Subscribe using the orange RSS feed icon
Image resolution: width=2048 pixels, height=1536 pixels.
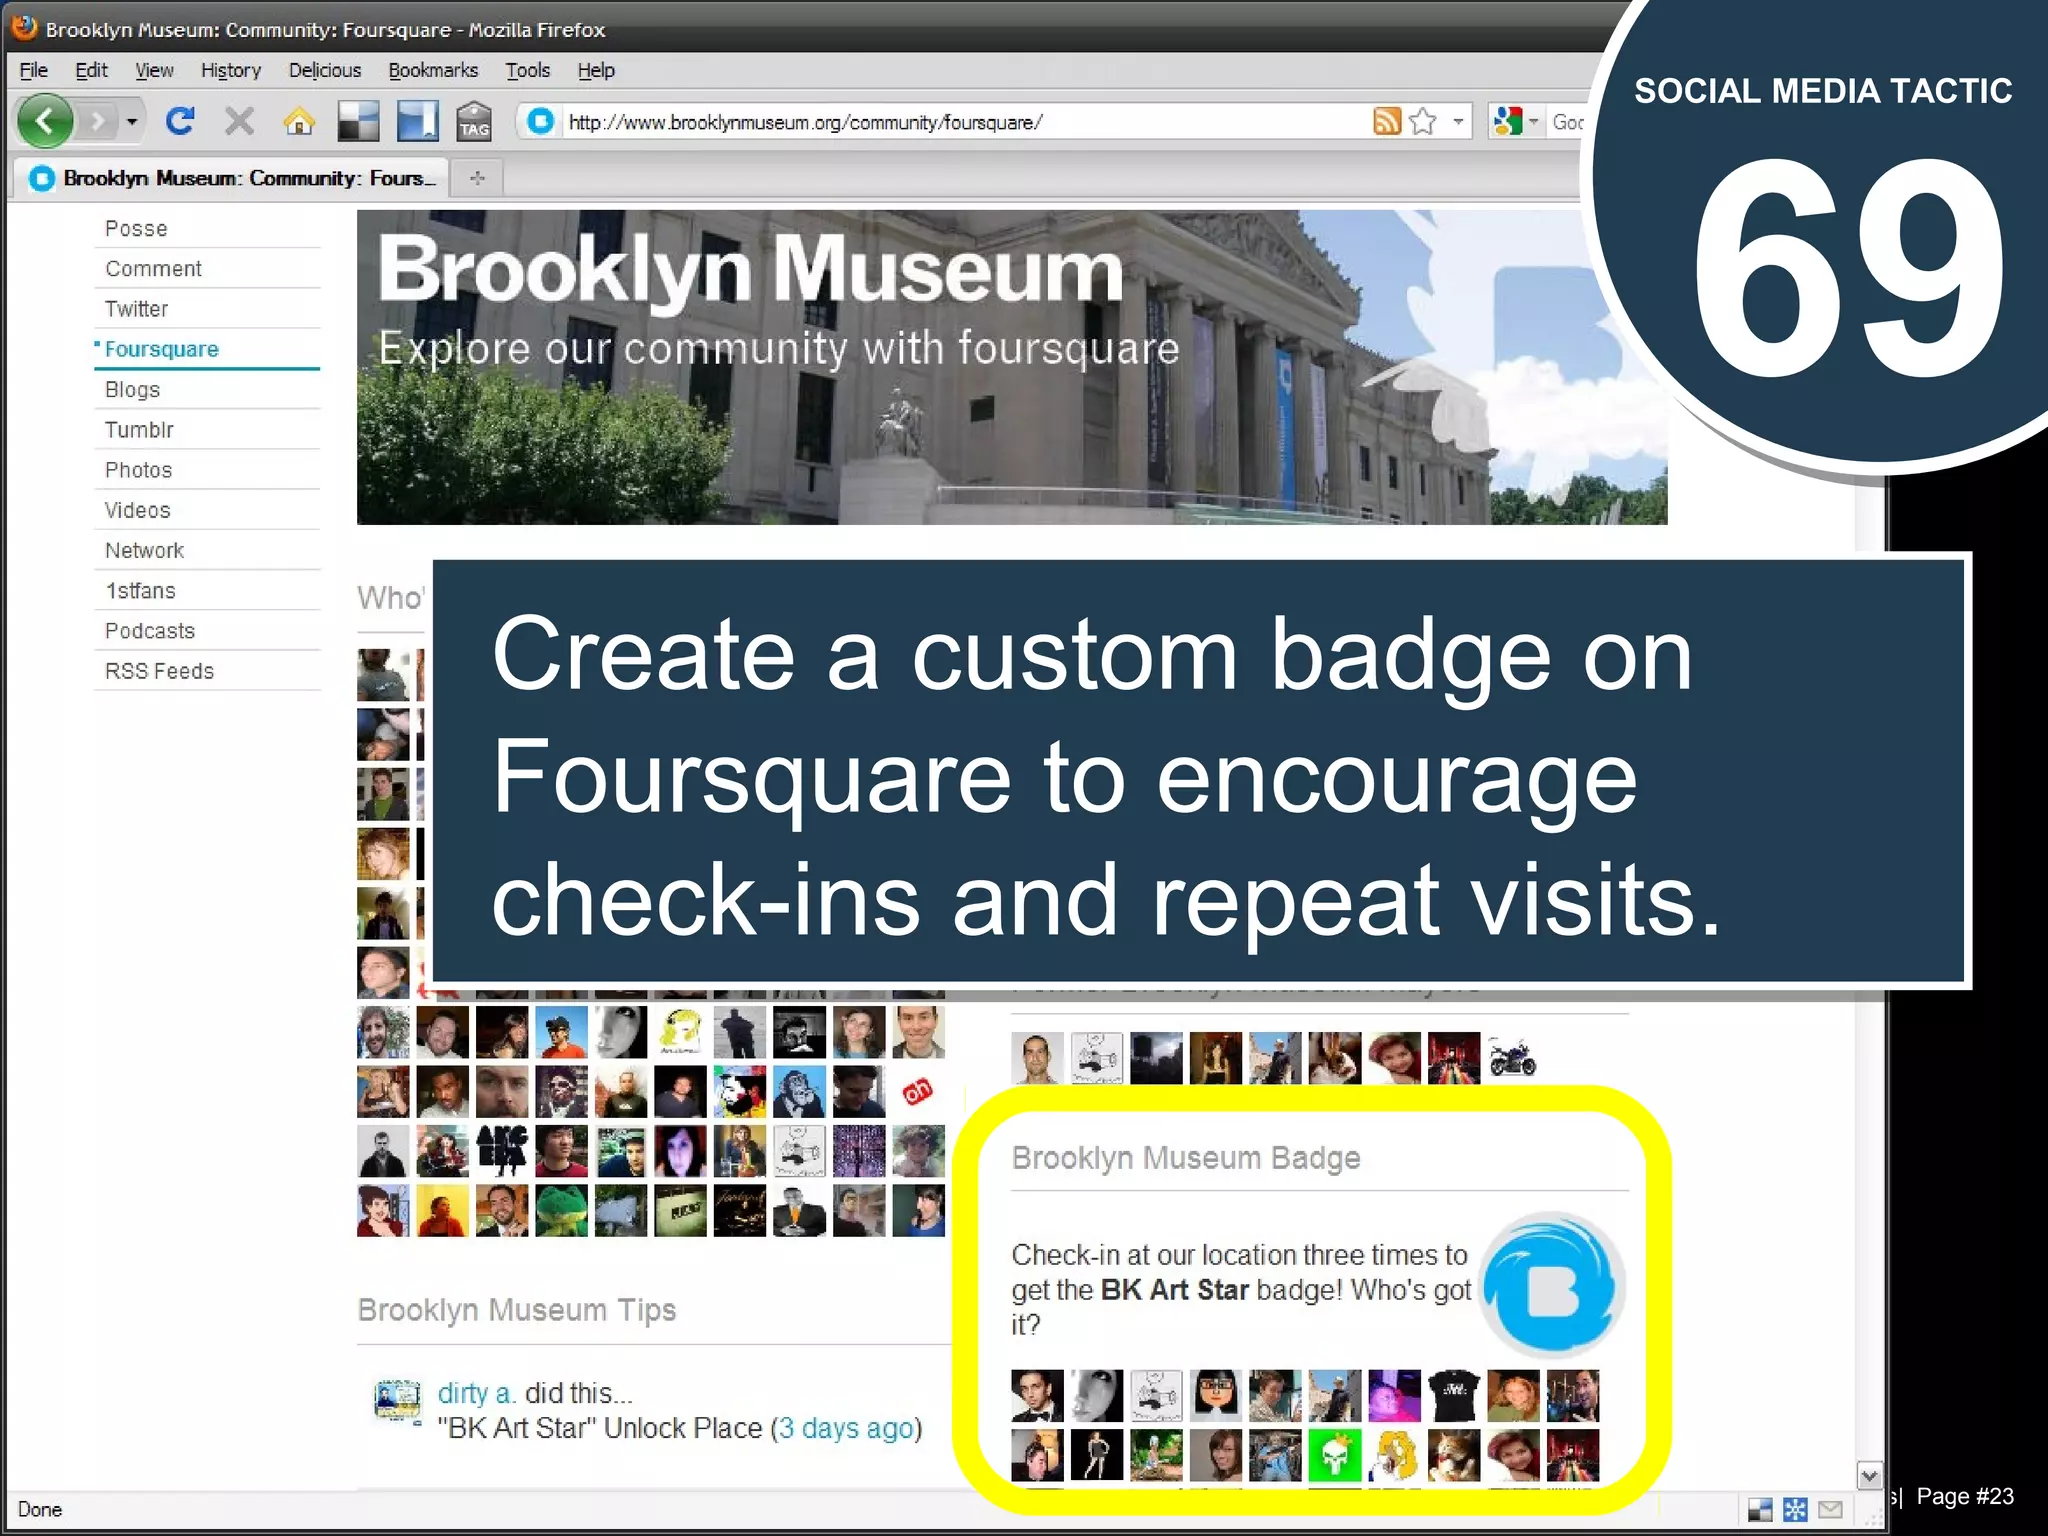(x=1386, y=122)
